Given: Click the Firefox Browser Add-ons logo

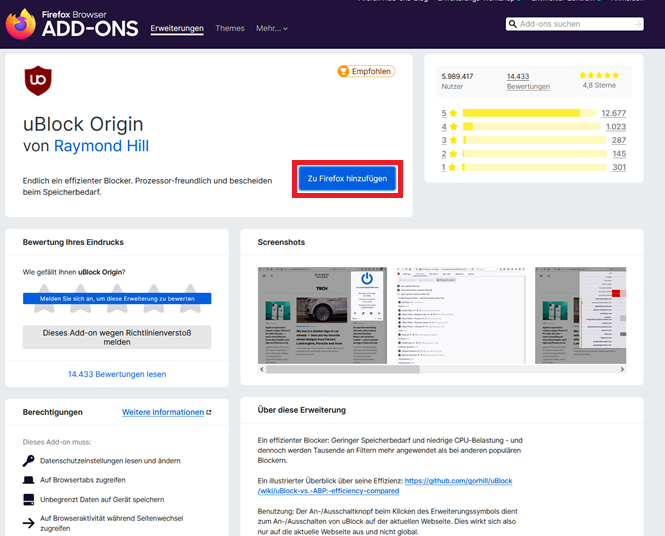Looking at the screenshot, I should click(x=70, y=24).
